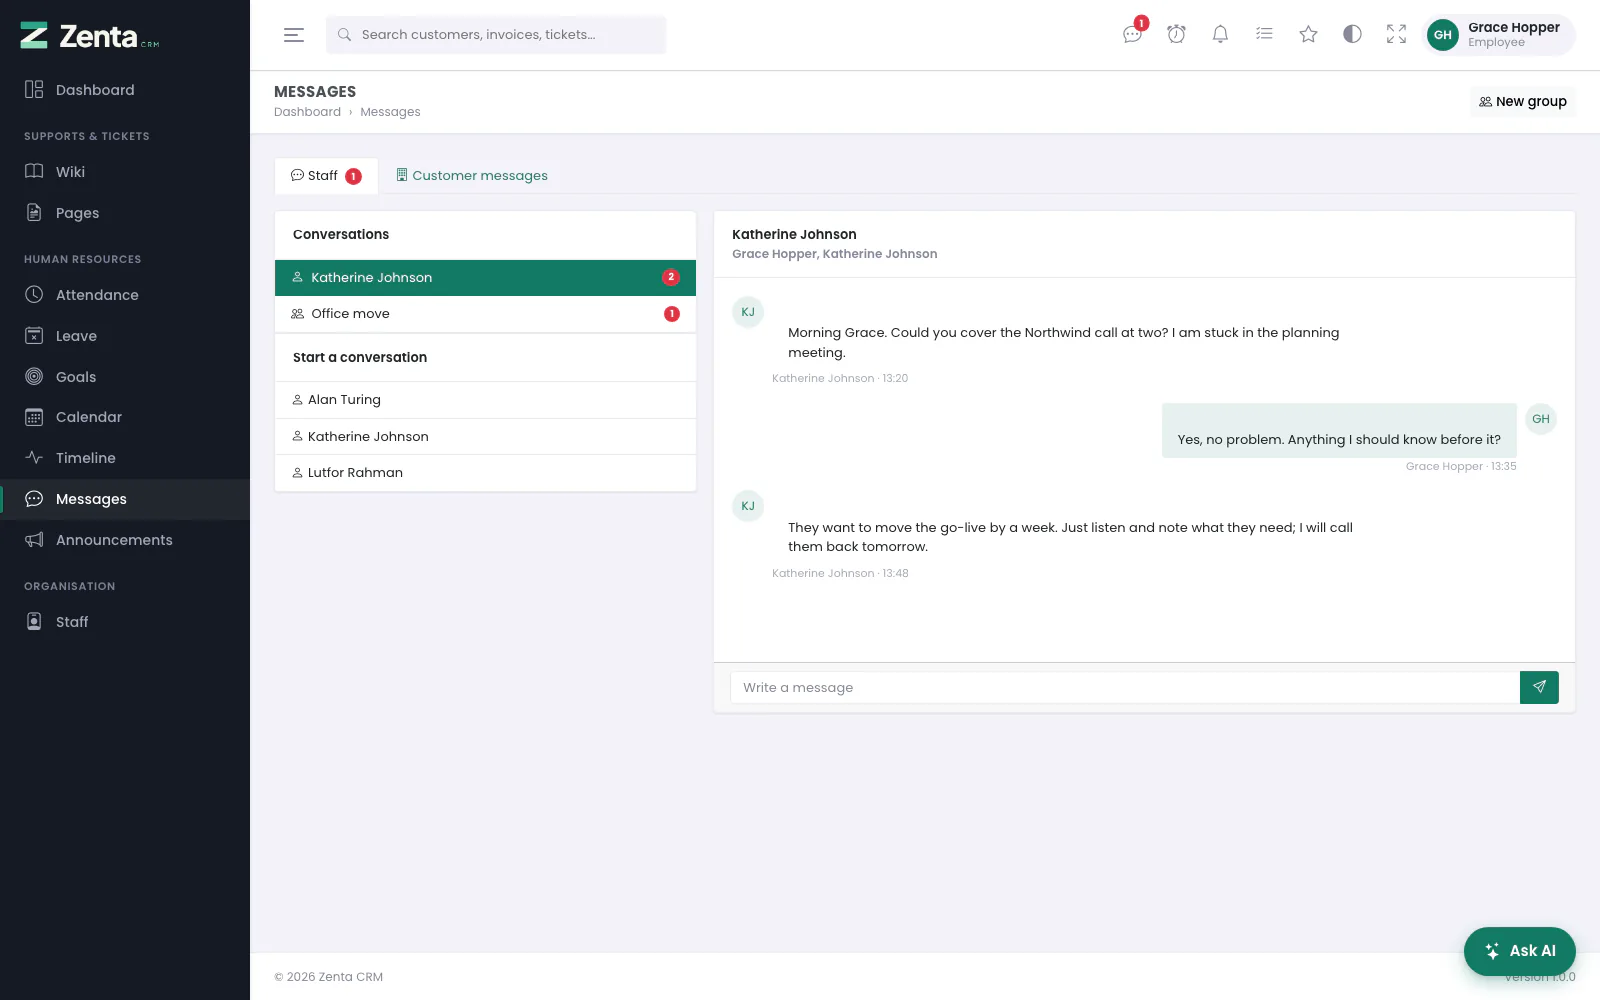Screen dimensions: 1600x1000
Task: Click the Zenta CRM logo
Action: (x=90, y=36)
